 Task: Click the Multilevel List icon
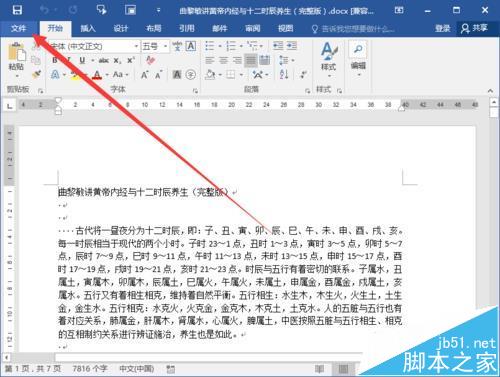click(252, 45)
